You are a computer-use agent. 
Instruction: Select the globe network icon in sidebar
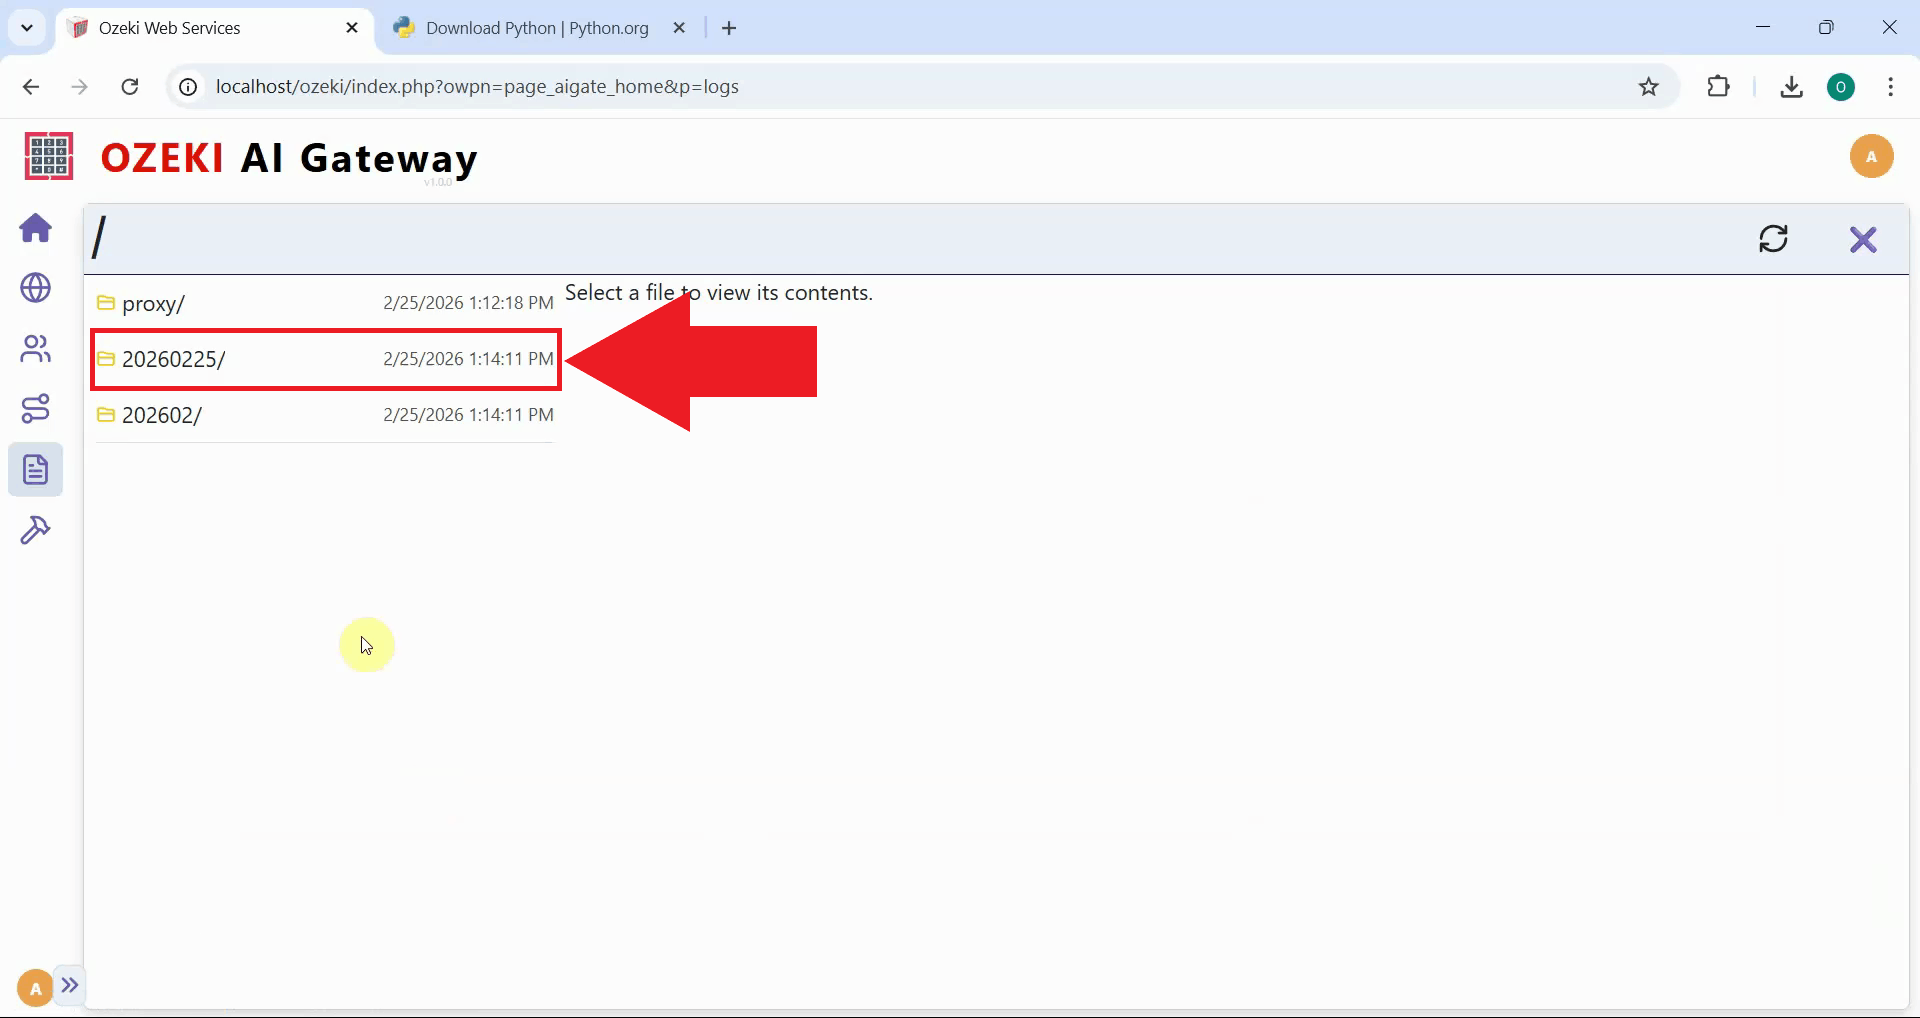[x=36, y=289]
